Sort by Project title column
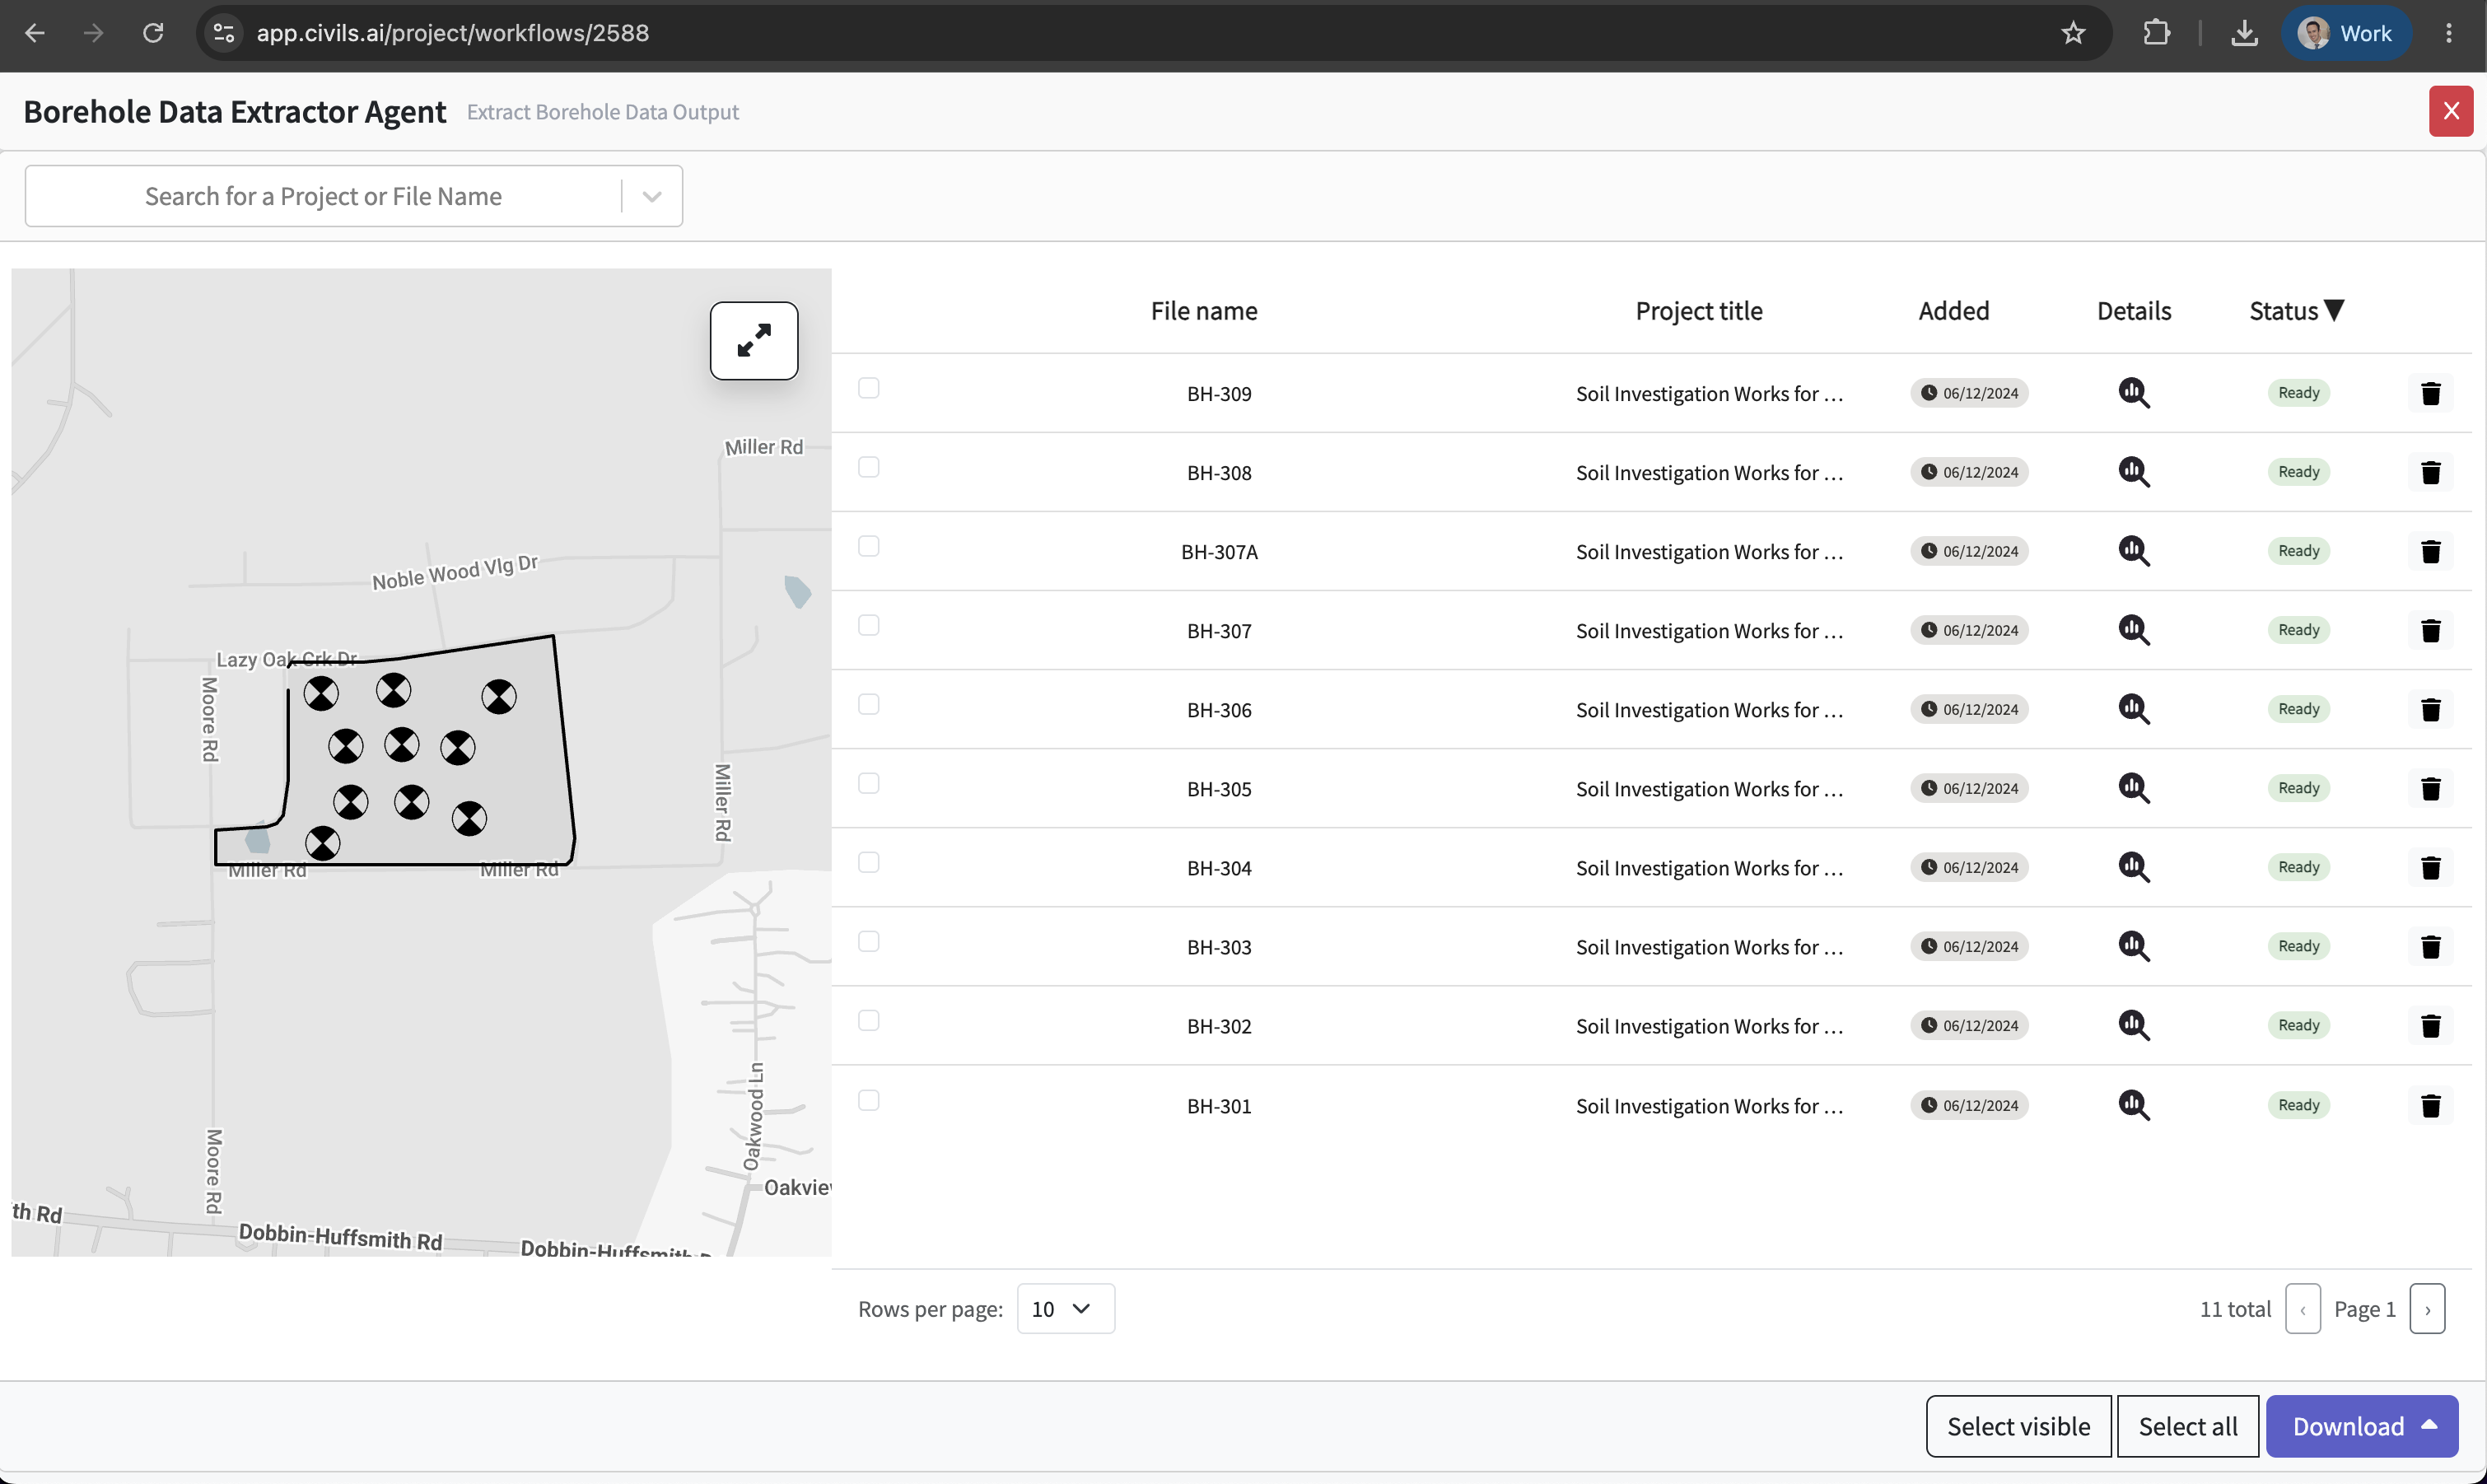The width and height of the screenshot is (2487, 1484). coord(1698,311)
